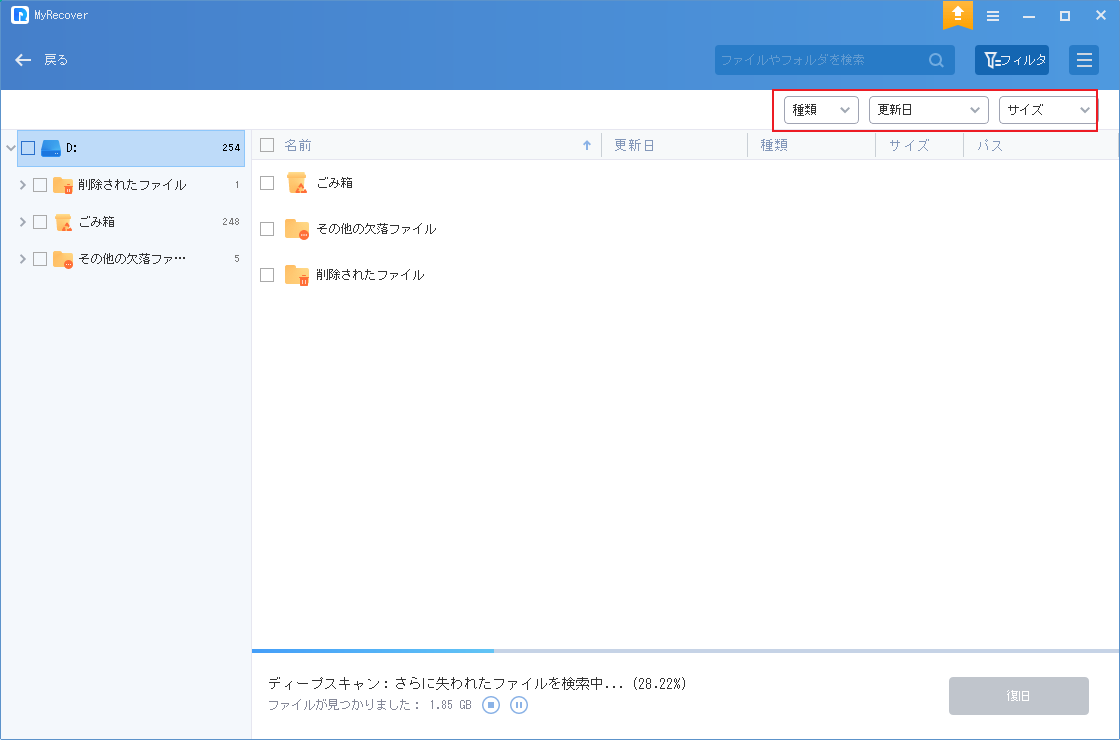Click the ごみ箱 icon in file list

[296, 183]
